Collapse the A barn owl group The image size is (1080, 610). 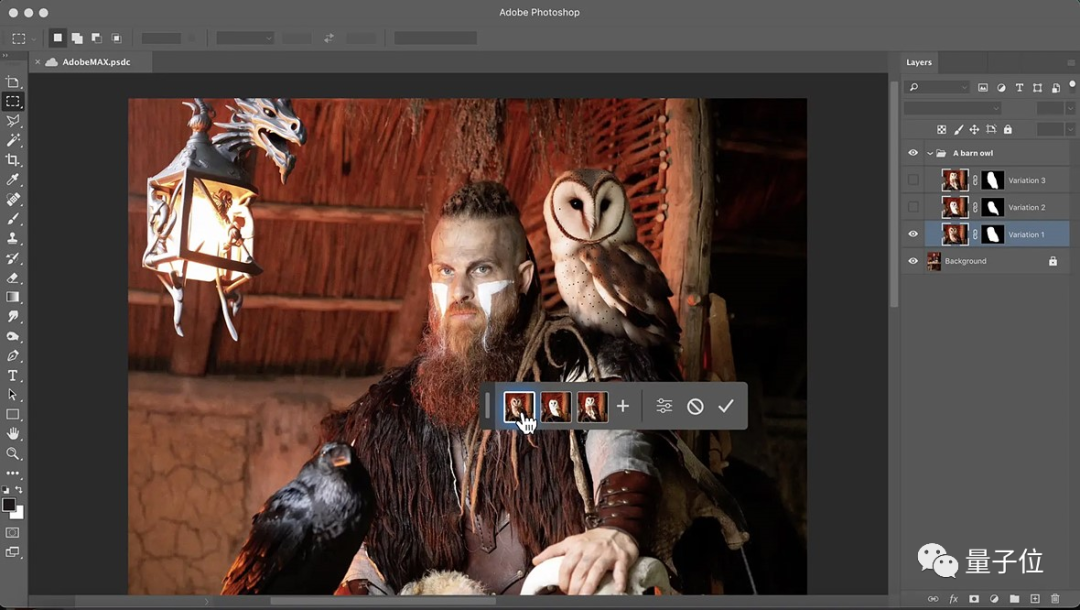930,153
